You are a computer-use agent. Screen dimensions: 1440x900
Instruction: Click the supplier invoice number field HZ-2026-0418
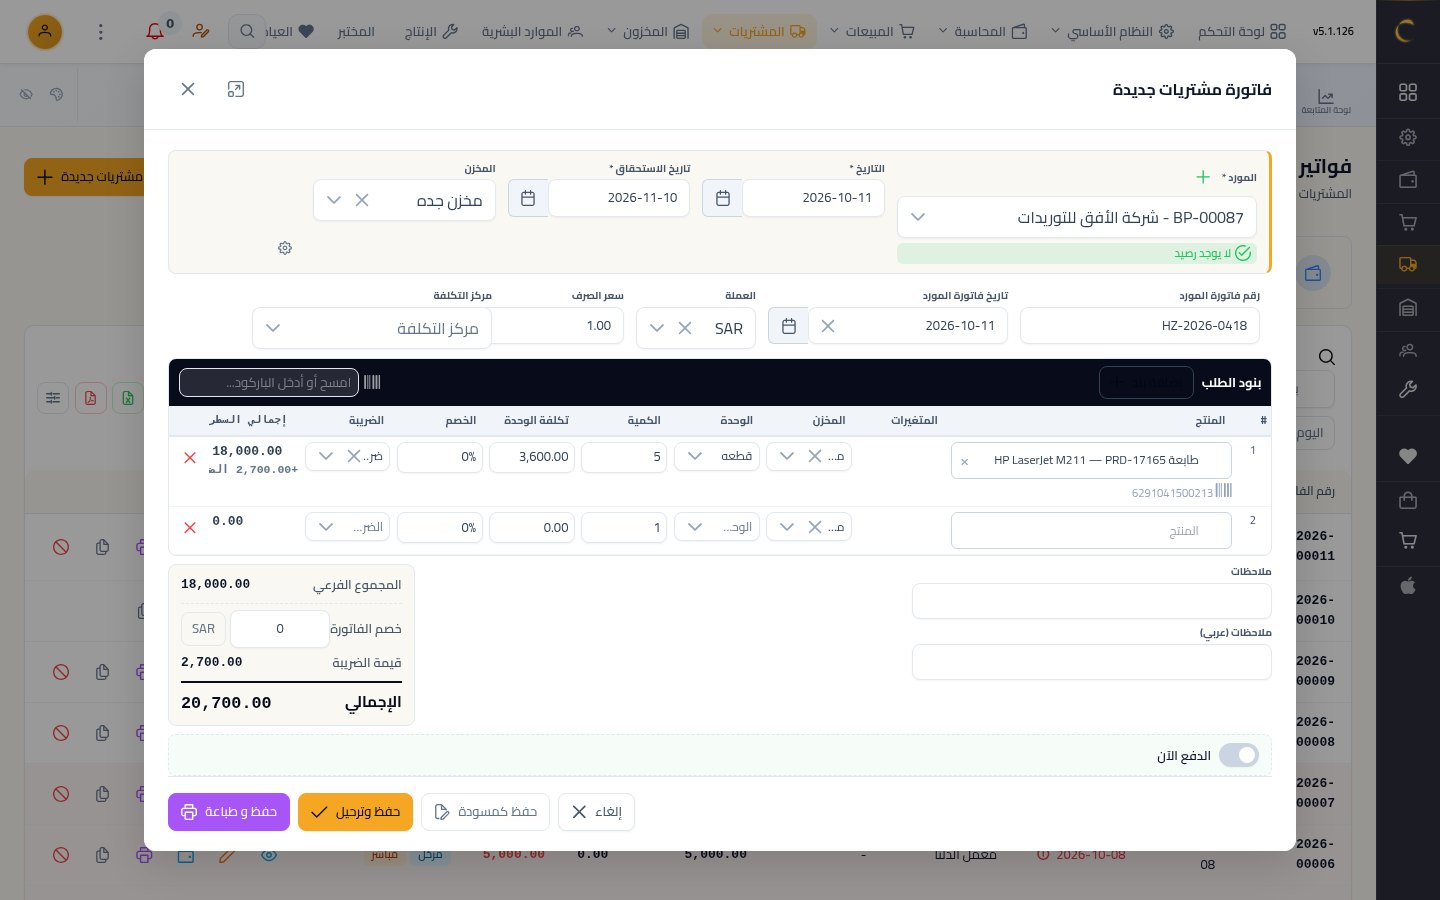click(x=1140, y=326)
